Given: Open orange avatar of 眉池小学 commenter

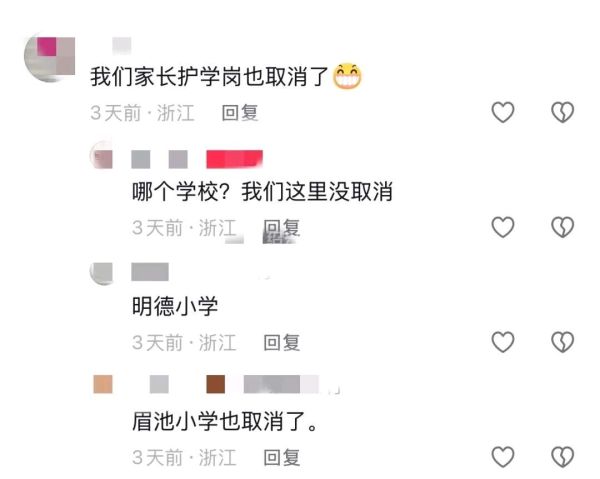Looking at the screenshot, I should (x=103, y=384).
